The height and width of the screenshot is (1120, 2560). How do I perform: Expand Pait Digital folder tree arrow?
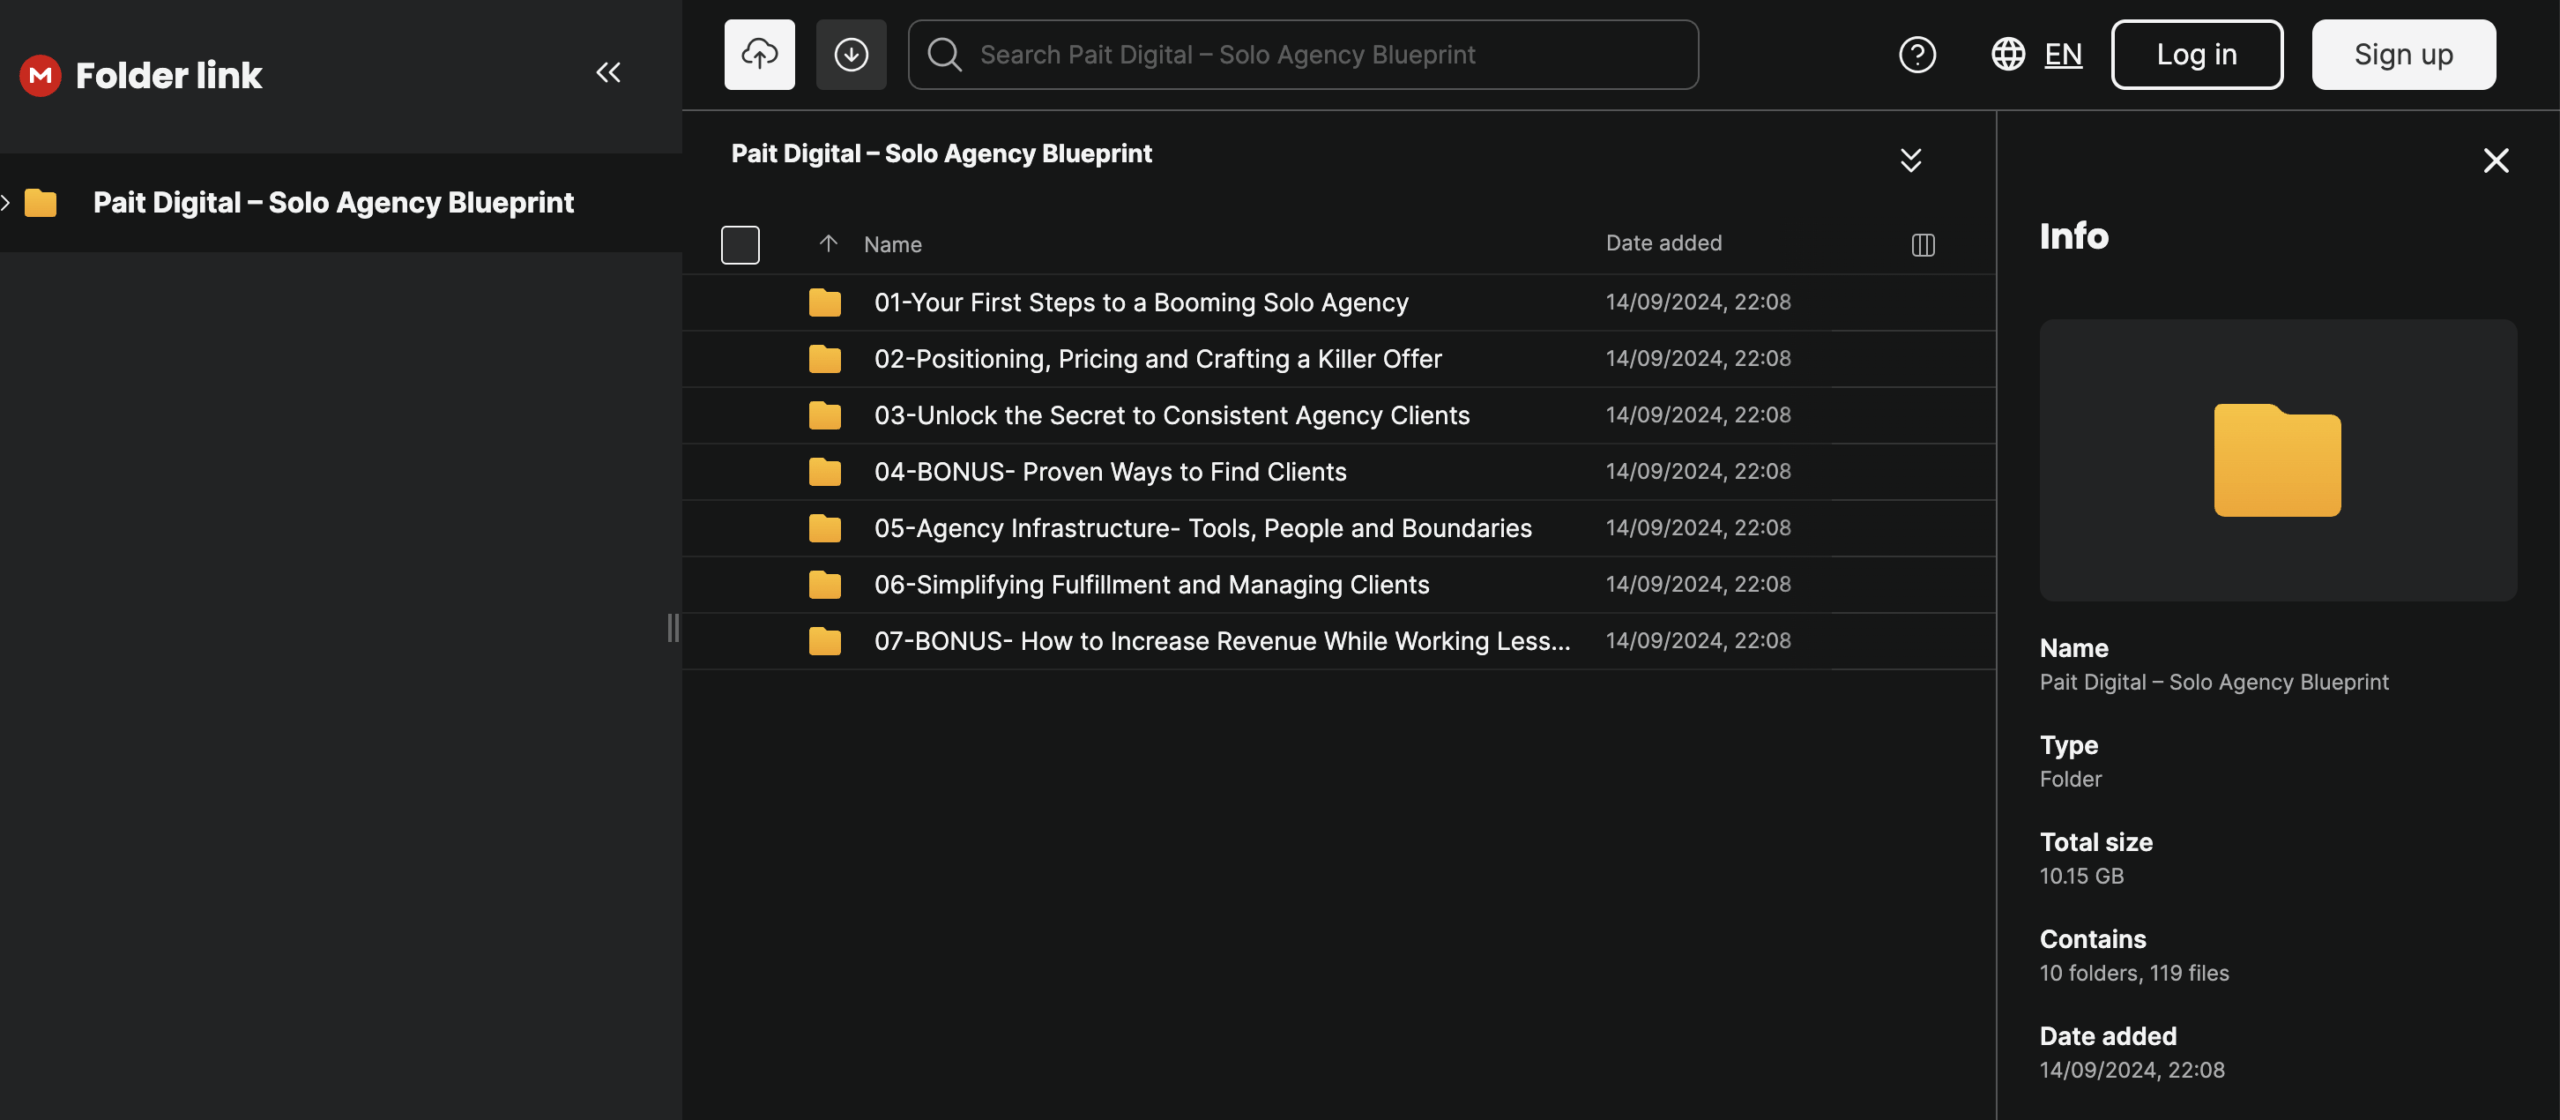[6, 203]
